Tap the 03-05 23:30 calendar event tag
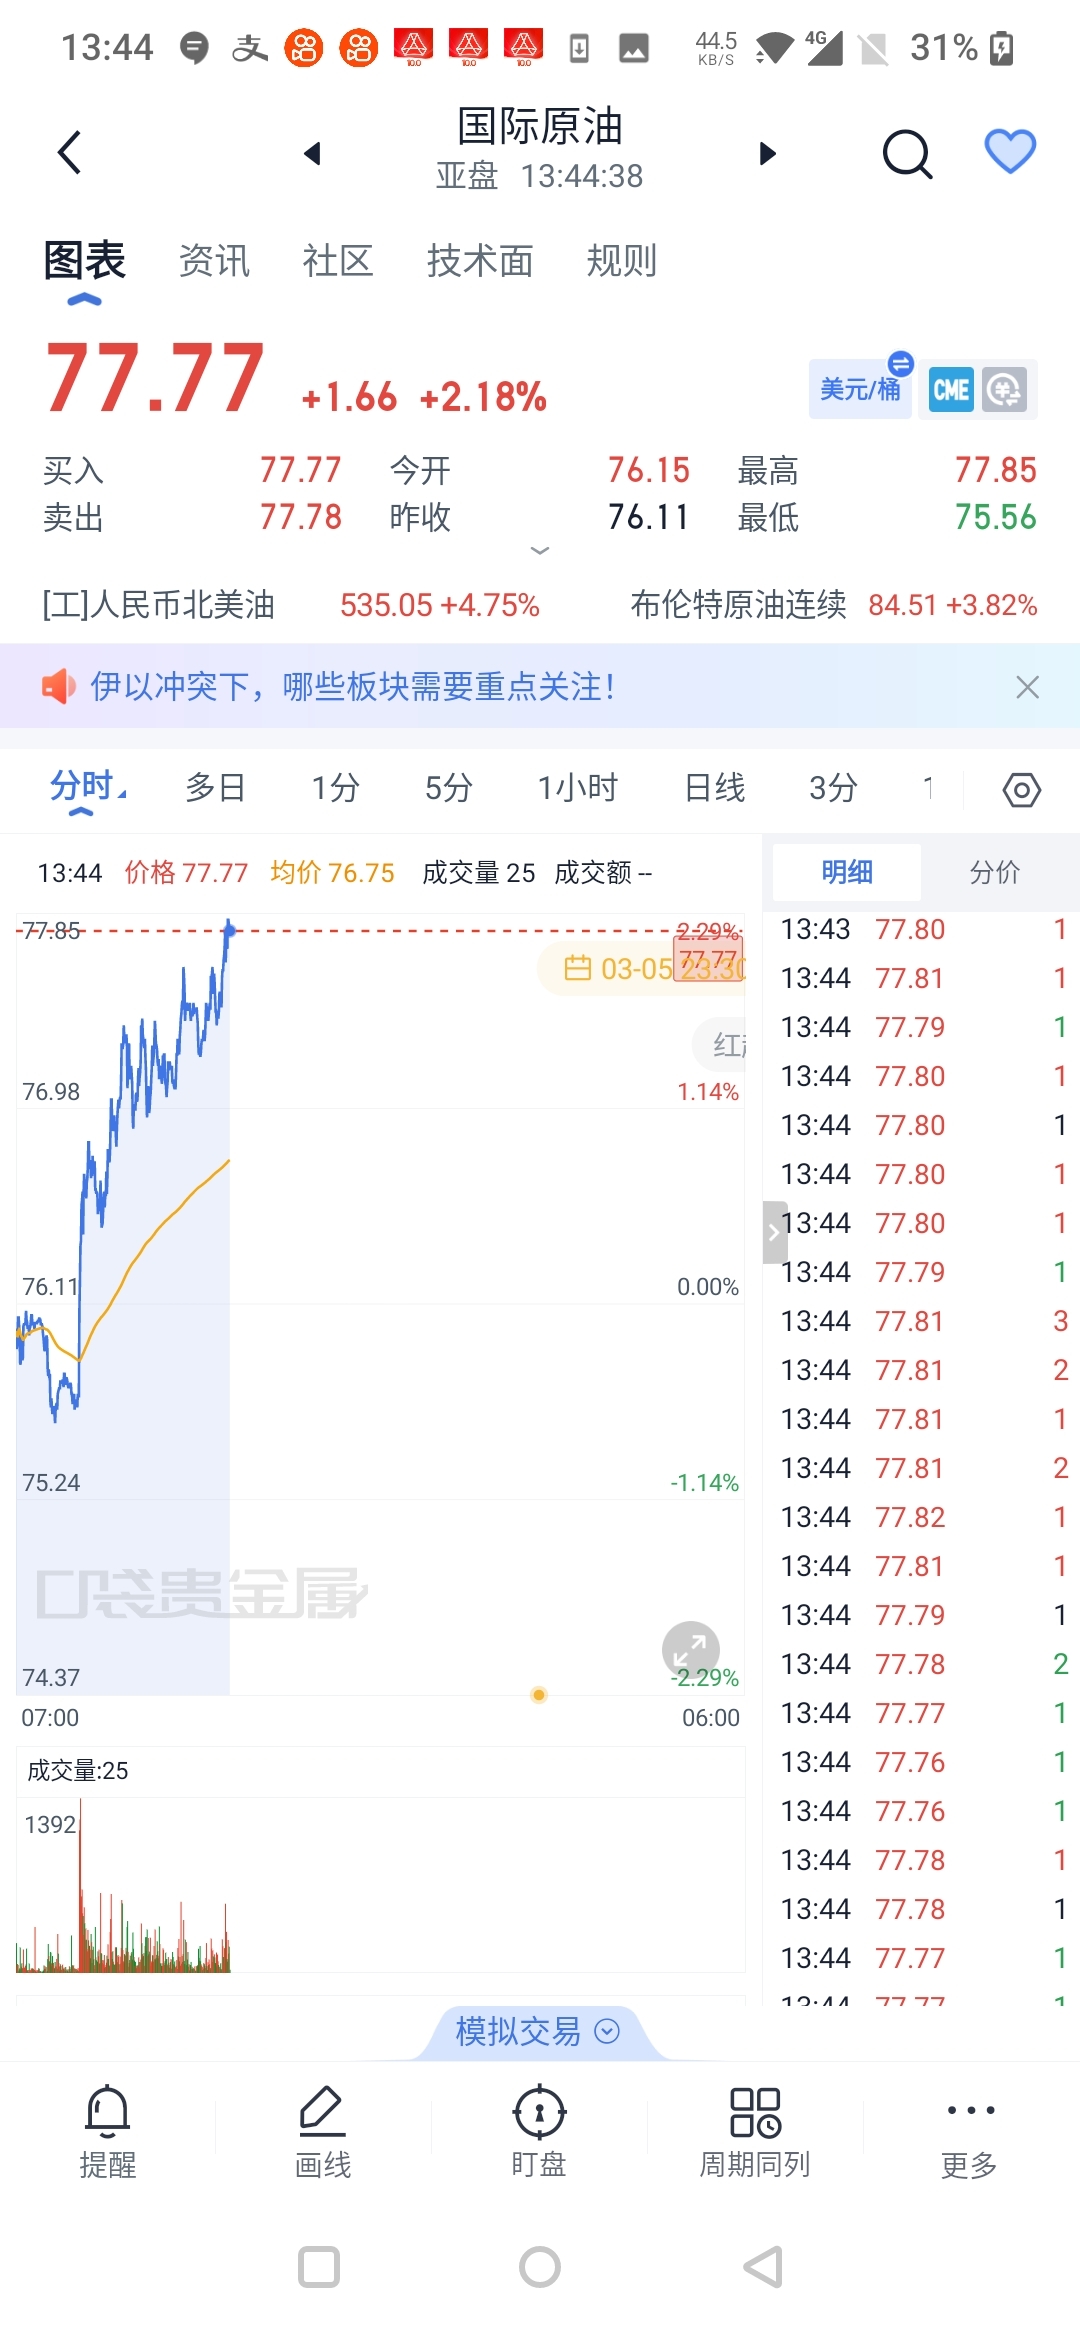1080x2340 pixels. [x=642, y=968]
